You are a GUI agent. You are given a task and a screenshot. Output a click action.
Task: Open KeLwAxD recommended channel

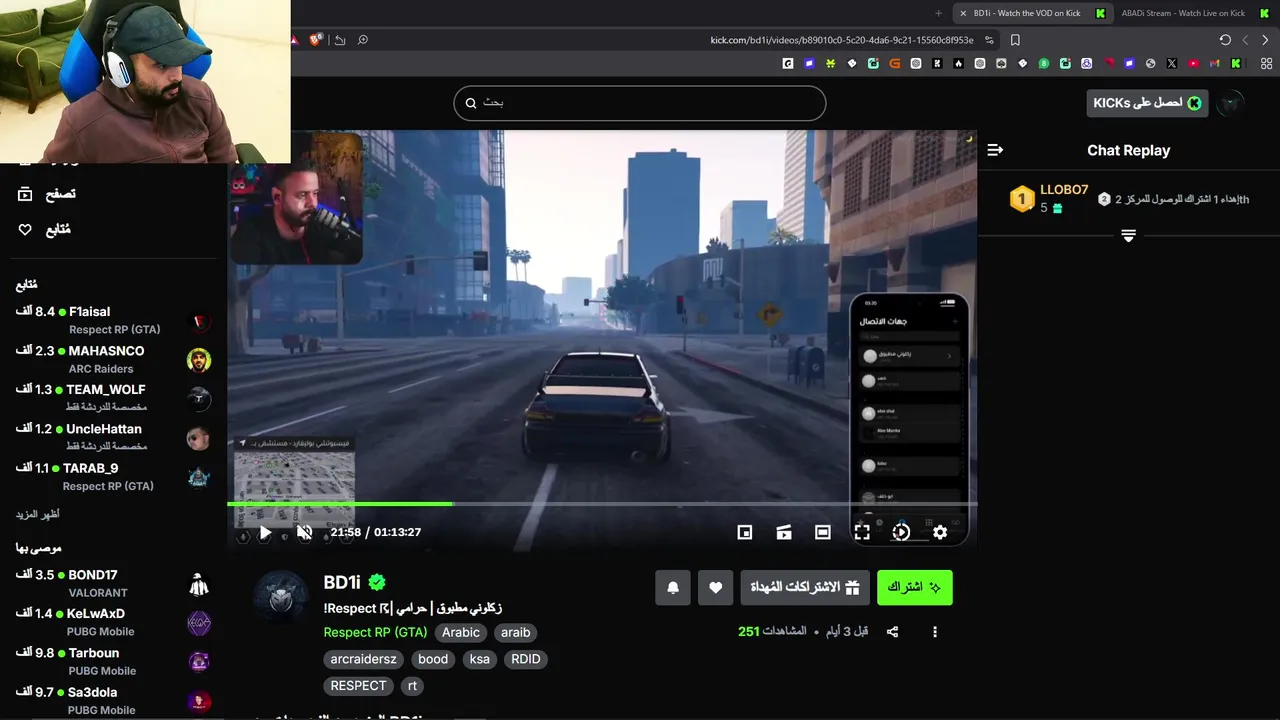click(x=113, y=622)
